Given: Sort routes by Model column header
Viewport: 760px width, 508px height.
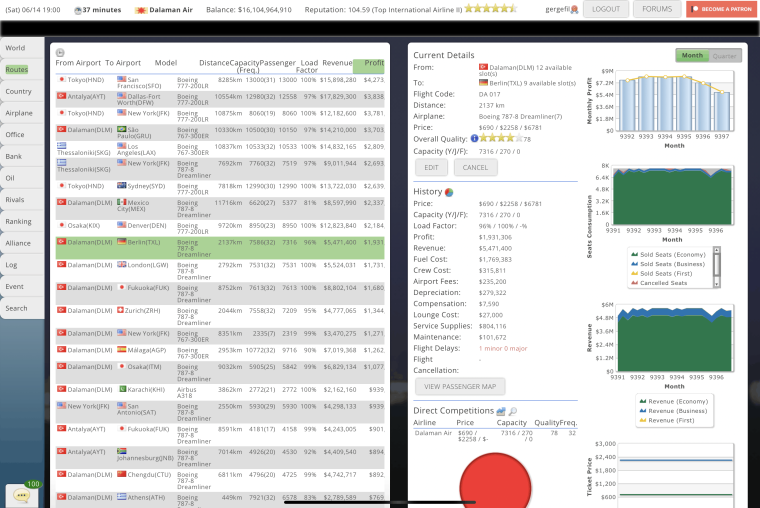Looking at the screenshot, I should (x=166, y=63).
